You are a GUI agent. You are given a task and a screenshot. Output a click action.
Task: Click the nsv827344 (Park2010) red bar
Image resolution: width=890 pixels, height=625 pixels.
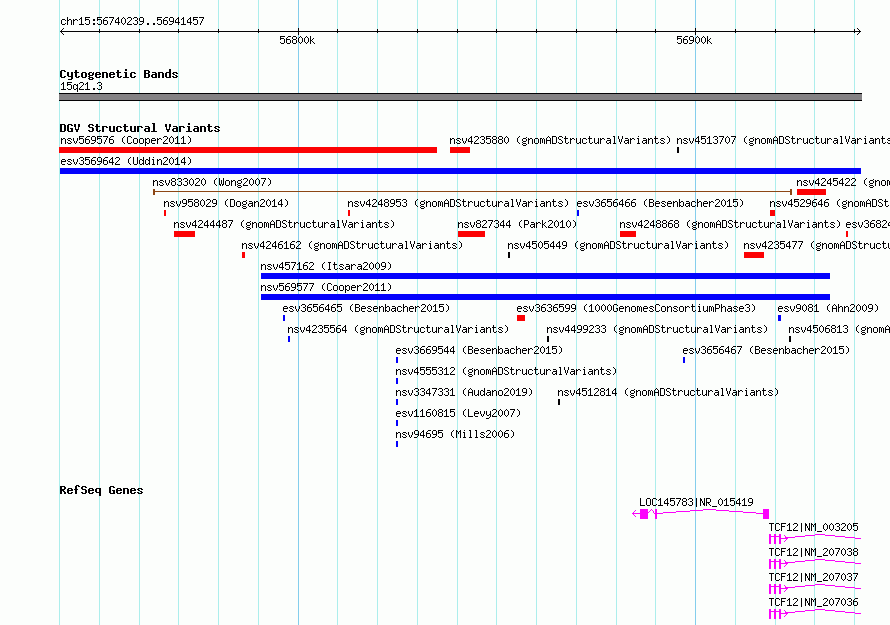point(471,234)
